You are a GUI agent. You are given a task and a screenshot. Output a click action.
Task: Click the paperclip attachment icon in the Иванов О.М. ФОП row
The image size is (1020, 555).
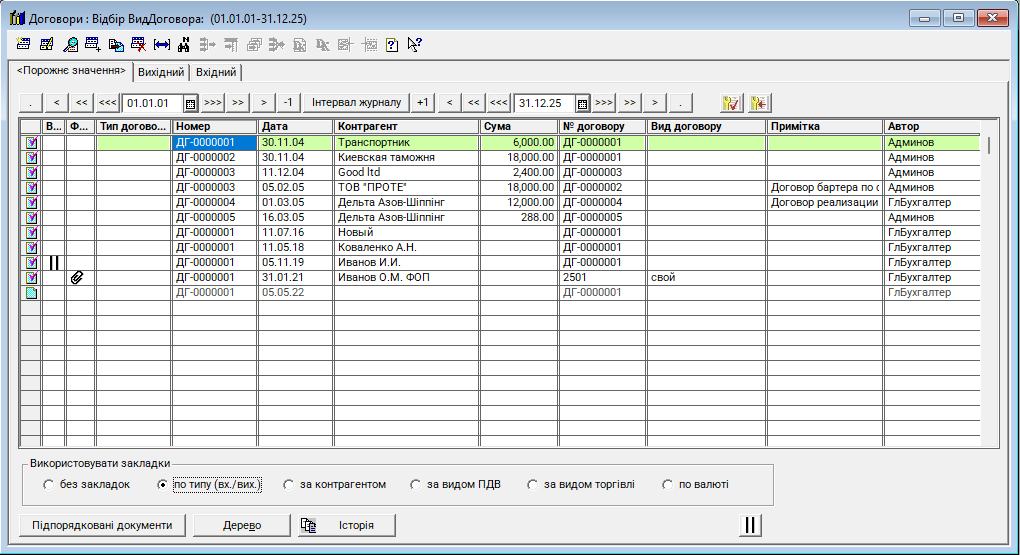point(77,278)
